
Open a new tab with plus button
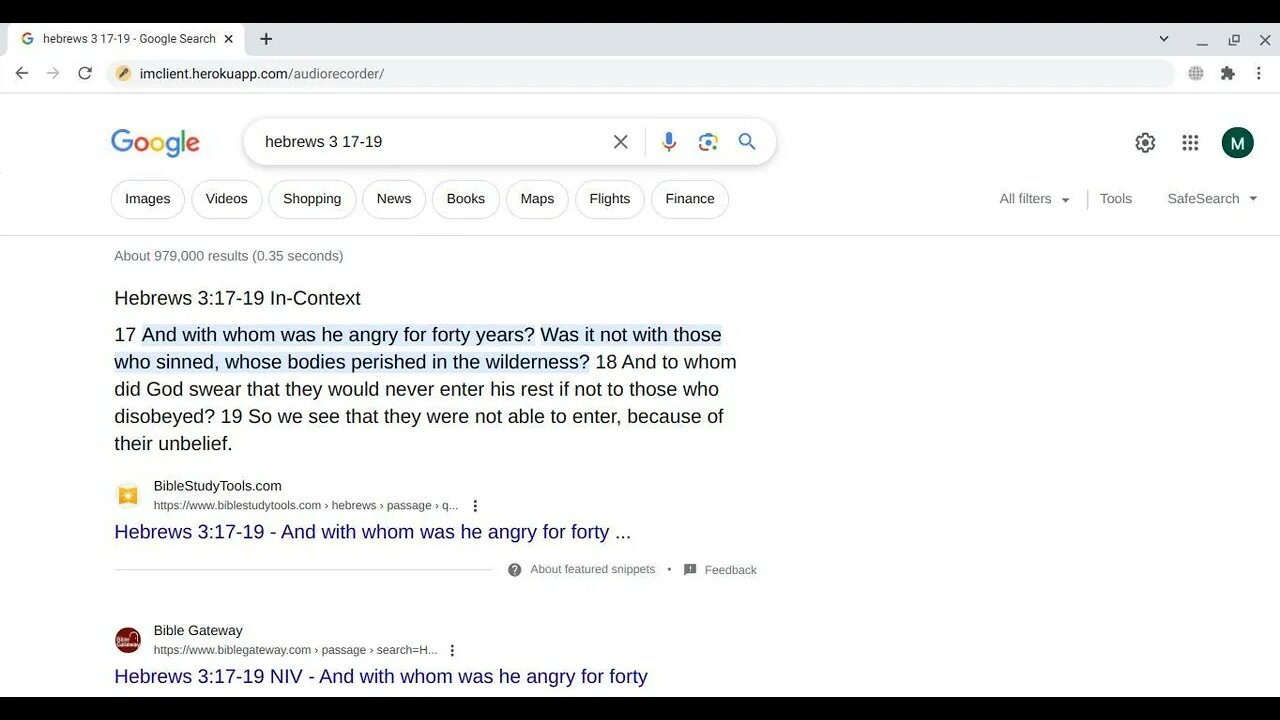266,39
